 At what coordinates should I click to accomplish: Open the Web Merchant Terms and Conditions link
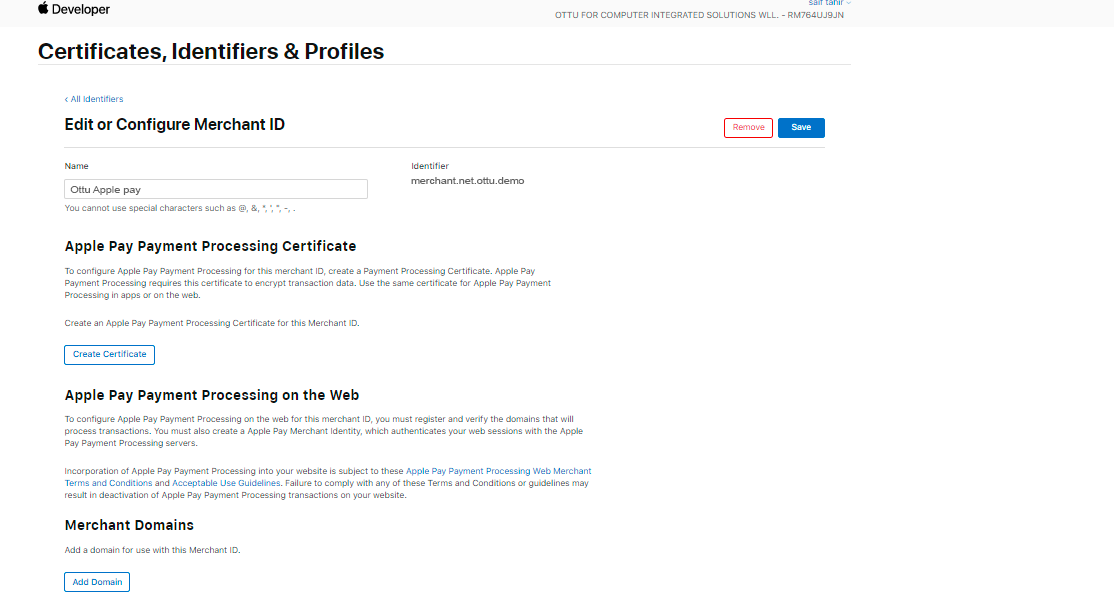[x=498, y=471]
